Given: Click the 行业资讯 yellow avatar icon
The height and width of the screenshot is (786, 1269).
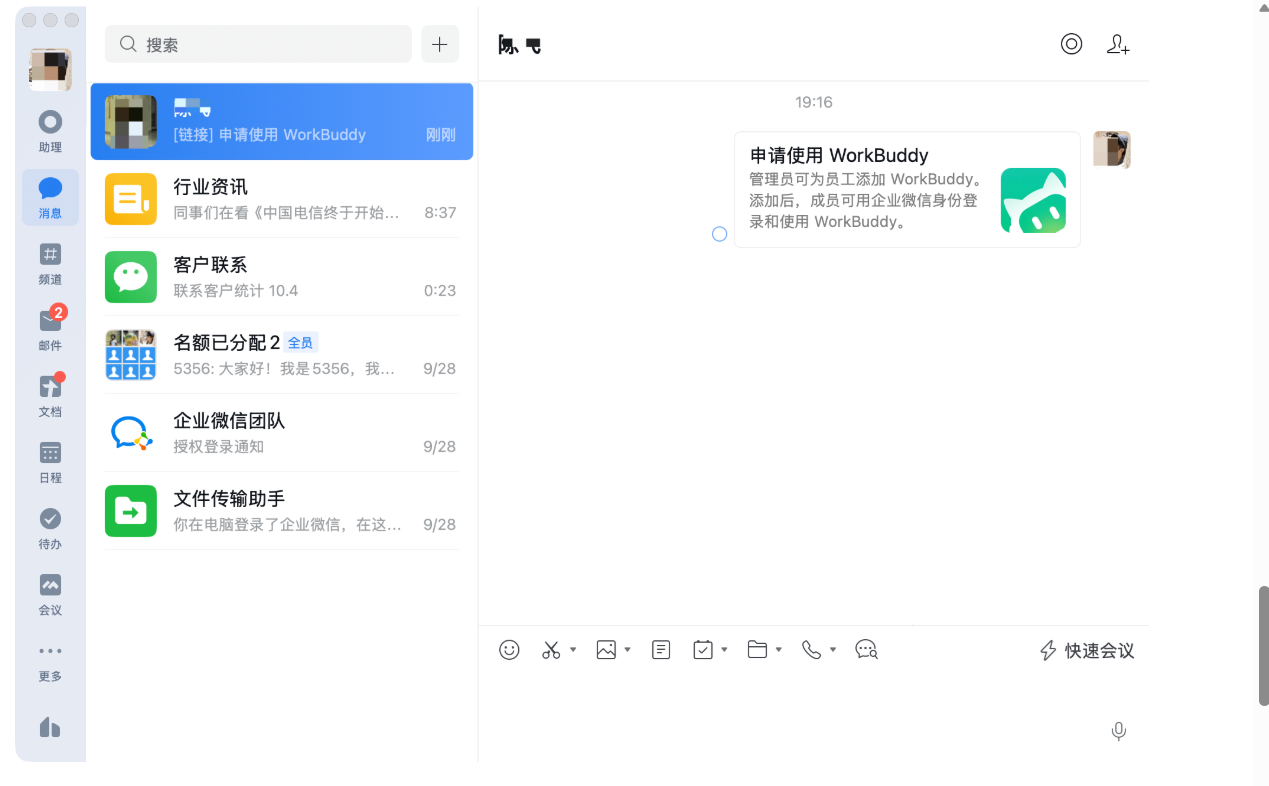Looking at the screenshot, I should [x=131, y=199].
